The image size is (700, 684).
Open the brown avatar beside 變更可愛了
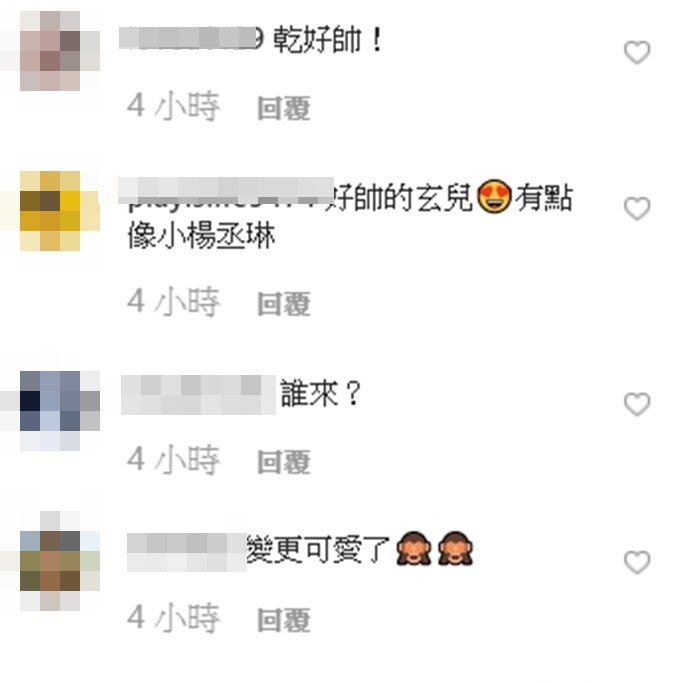coord(50,561)
